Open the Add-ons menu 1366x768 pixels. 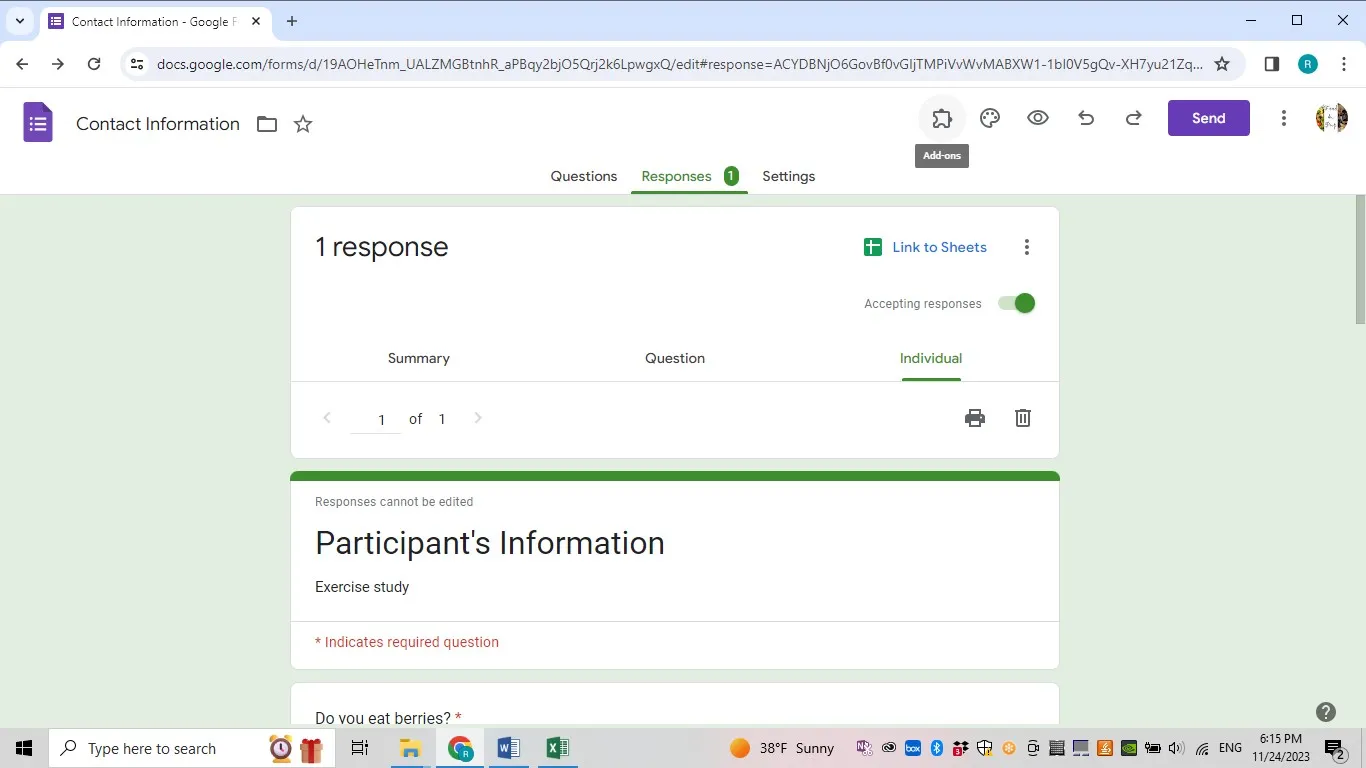click(941, 117)
